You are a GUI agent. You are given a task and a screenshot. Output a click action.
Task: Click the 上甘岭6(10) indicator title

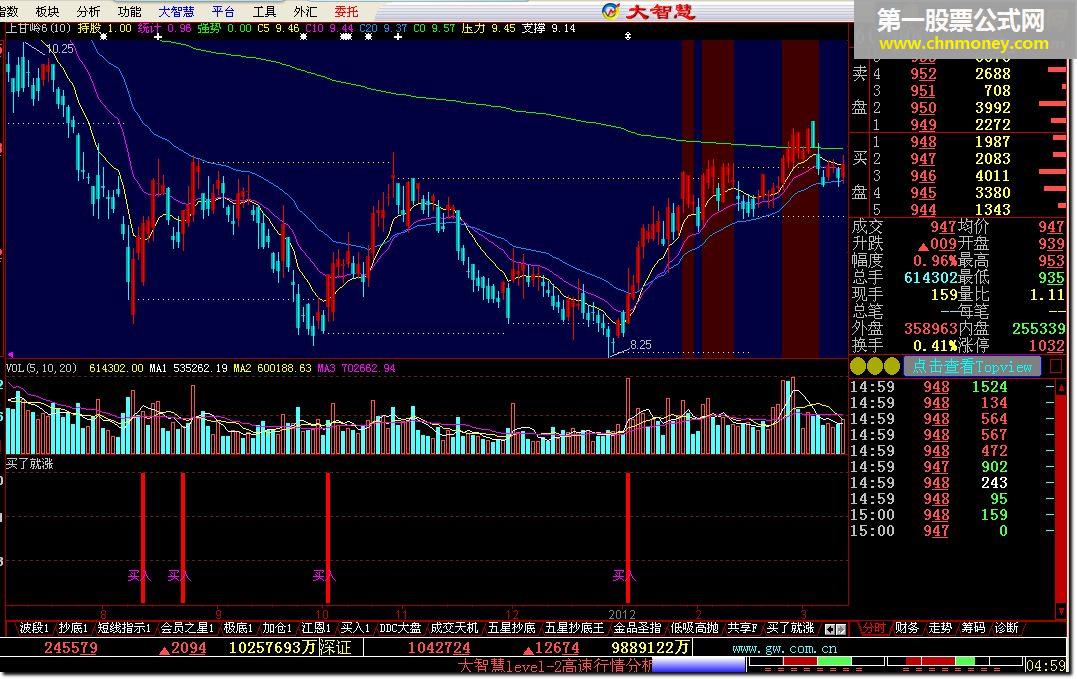38,28
